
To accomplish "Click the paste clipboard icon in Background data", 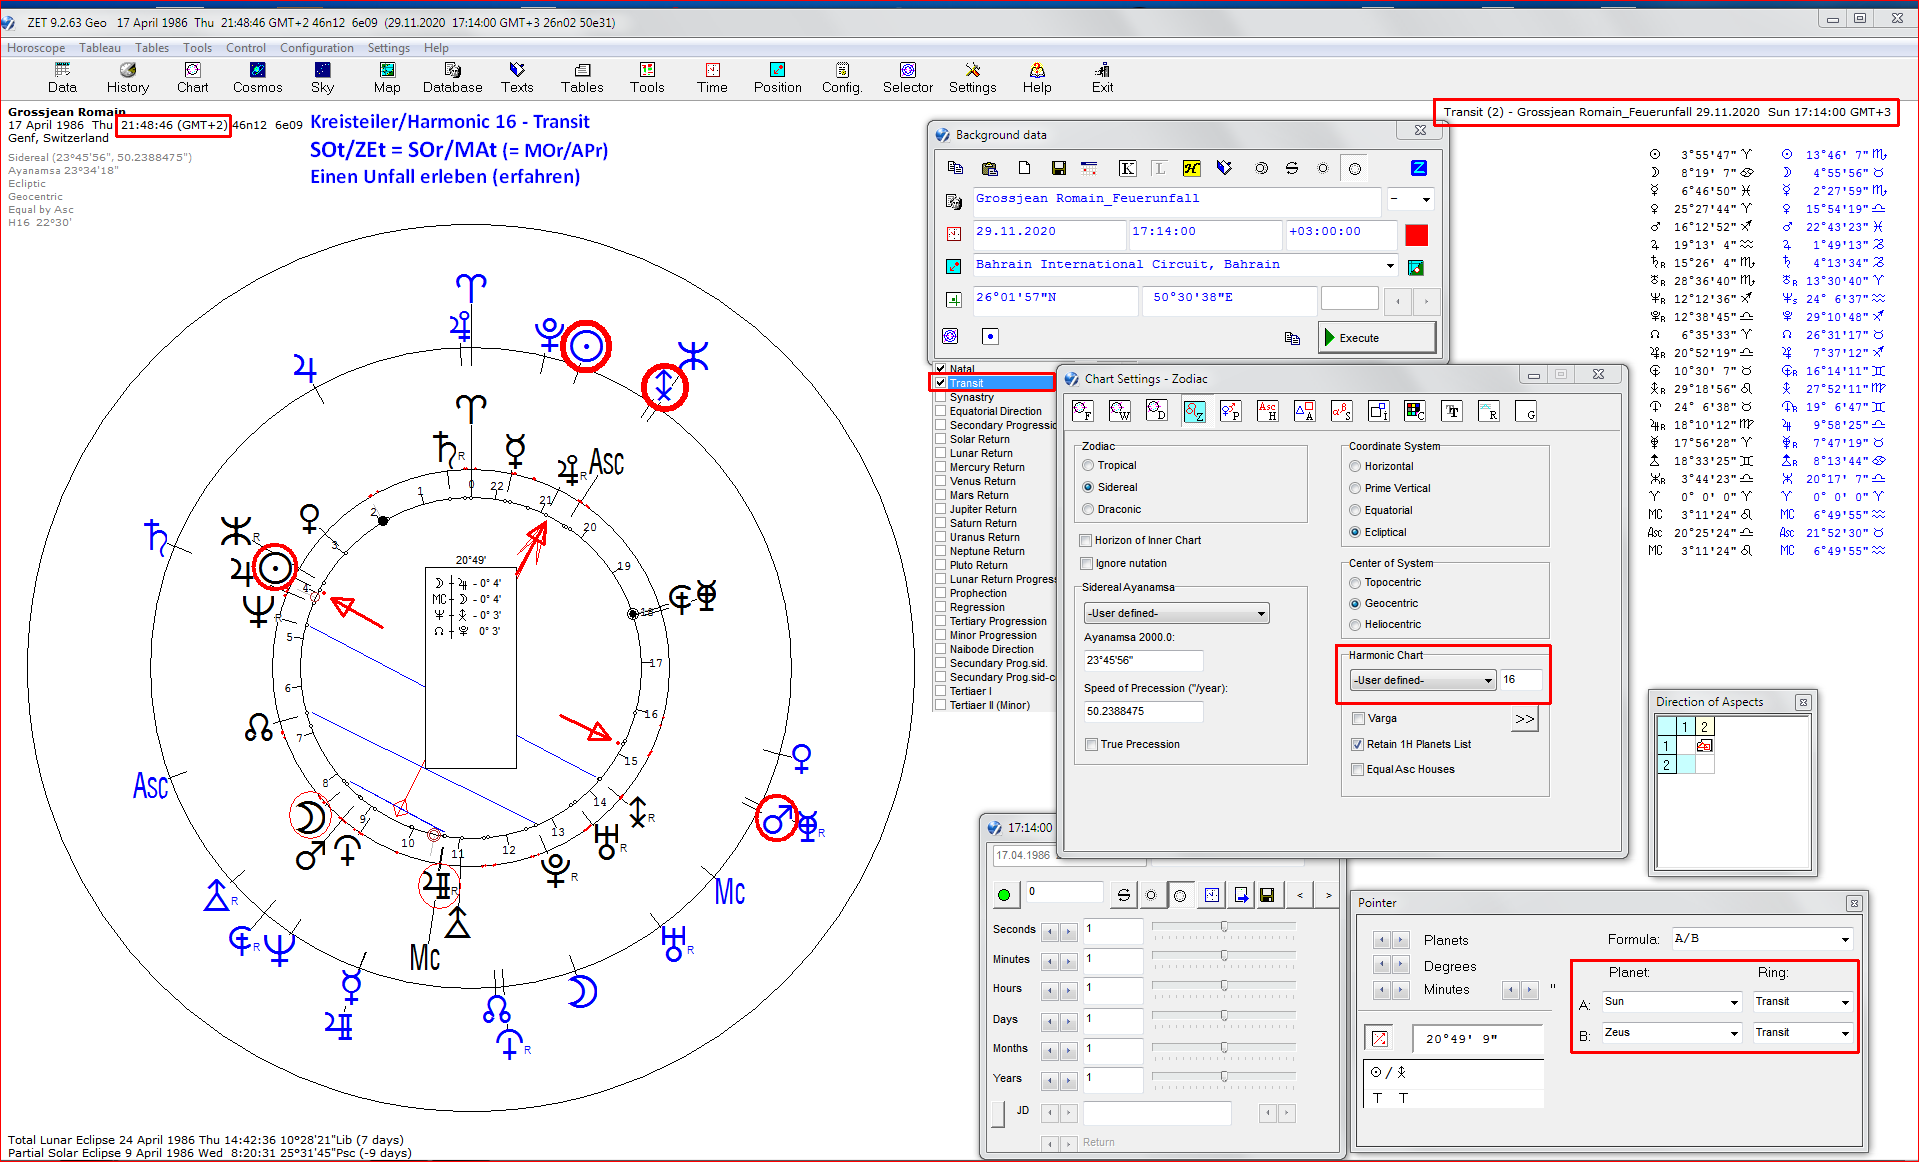I will [990, 168].
